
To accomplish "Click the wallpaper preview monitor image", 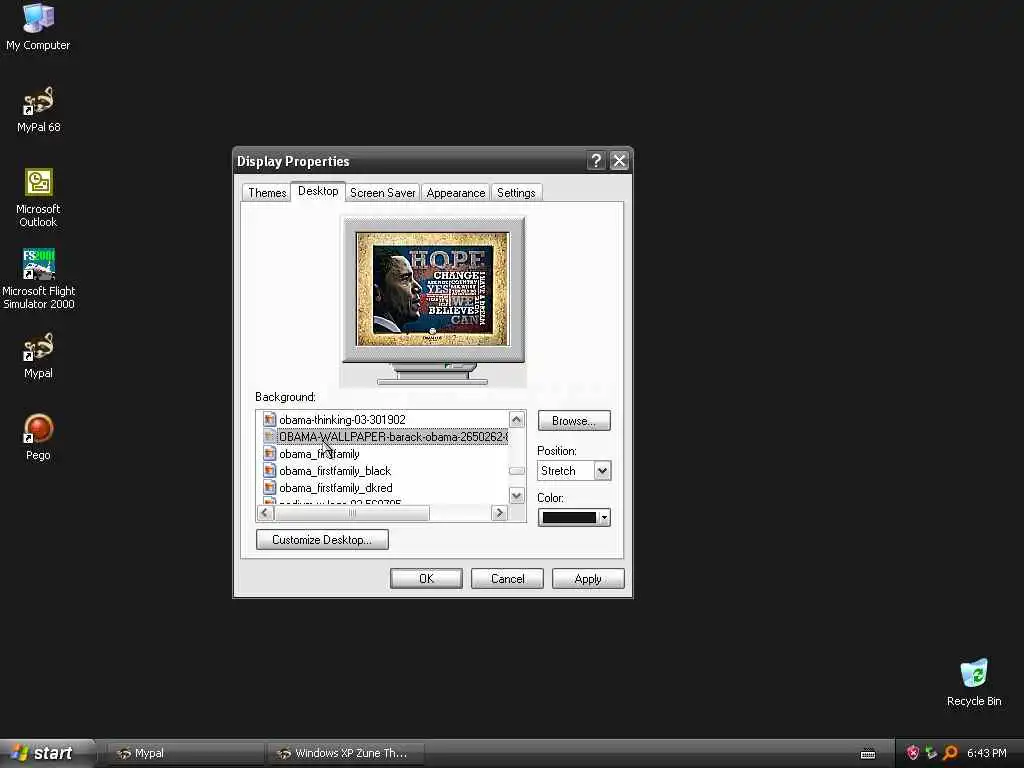I will [x=432, y=289].
